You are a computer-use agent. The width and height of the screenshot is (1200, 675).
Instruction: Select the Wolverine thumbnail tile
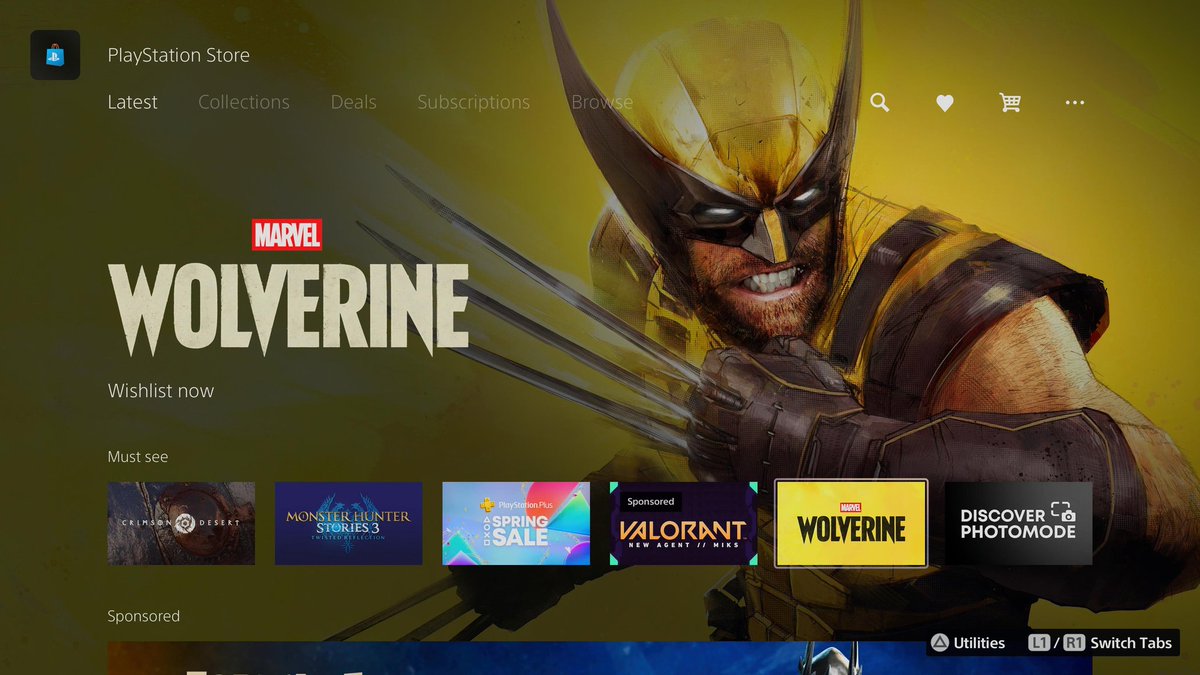coord(851,524)
